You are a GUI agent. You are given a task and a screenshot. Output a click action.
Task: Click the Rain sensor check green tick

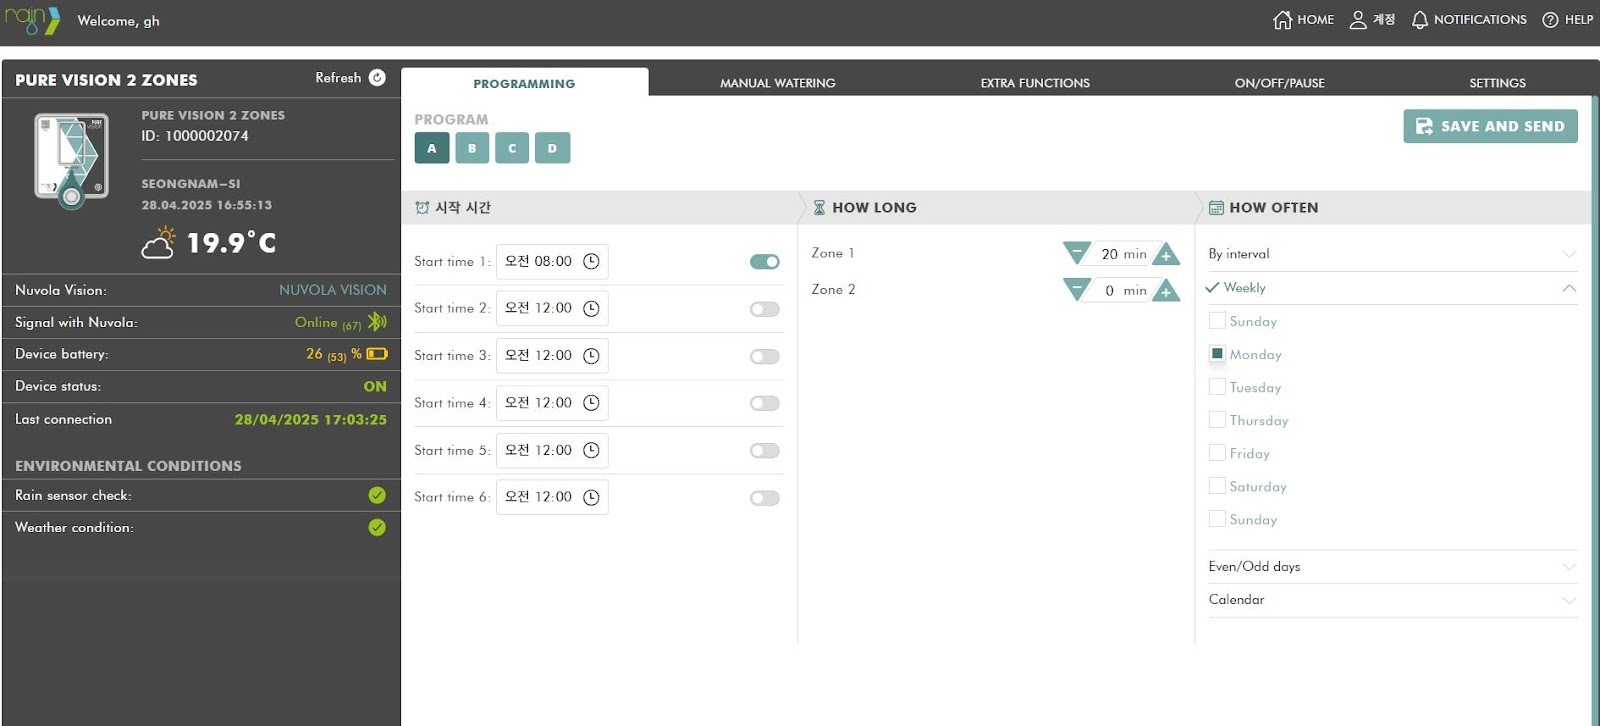point(377,495)
